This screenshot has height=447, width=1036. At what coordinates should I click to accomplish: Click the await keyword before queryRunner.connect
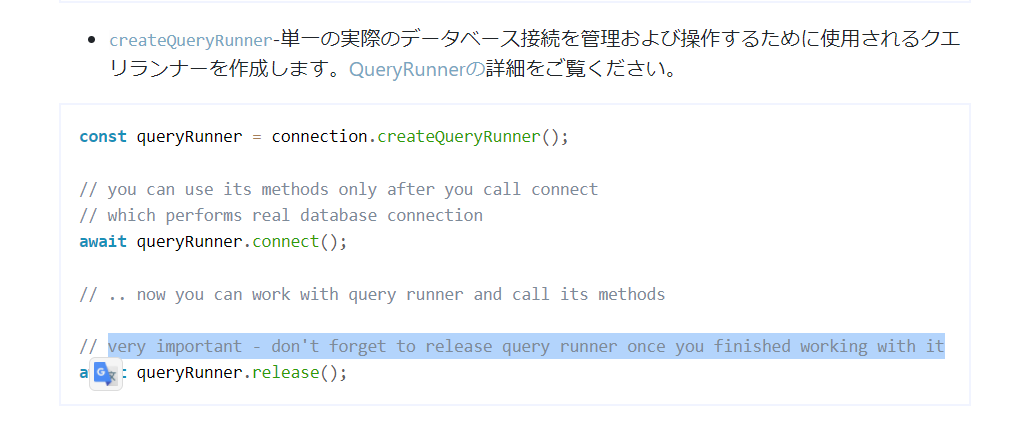tap(103, 242)
